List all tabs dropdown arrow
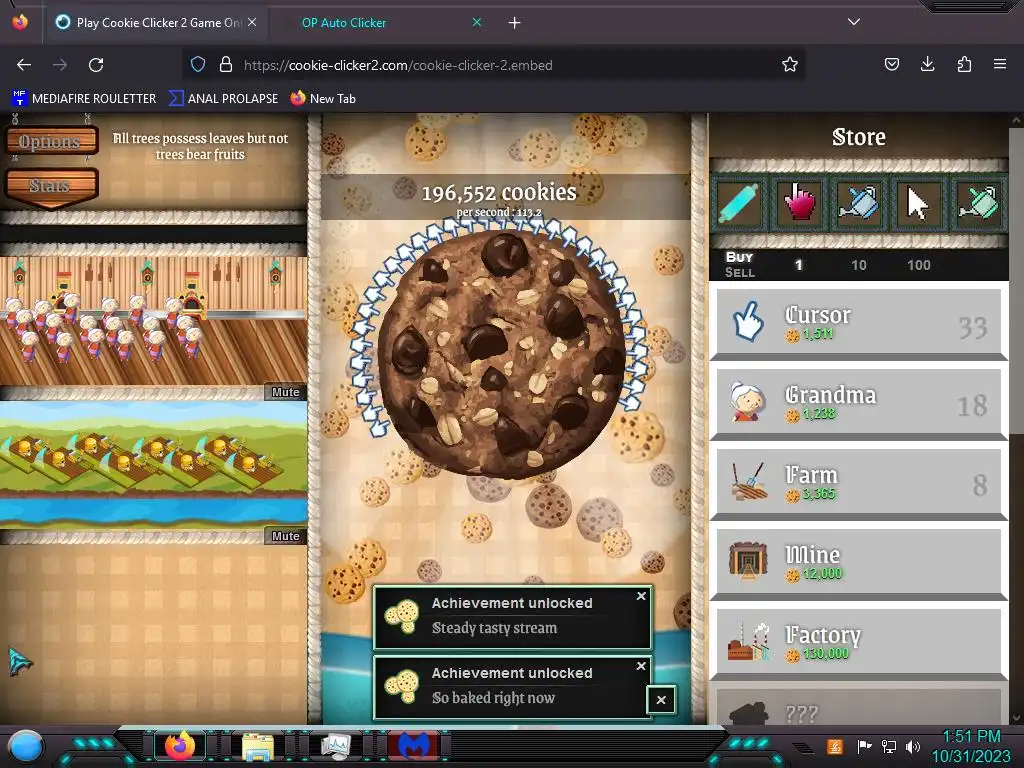Viewport: 1024px width, 768px height. click(x=854, y=22)
